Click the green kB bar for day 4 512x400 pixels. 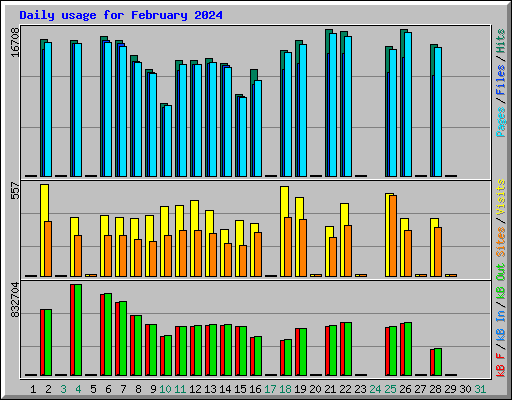78,330
